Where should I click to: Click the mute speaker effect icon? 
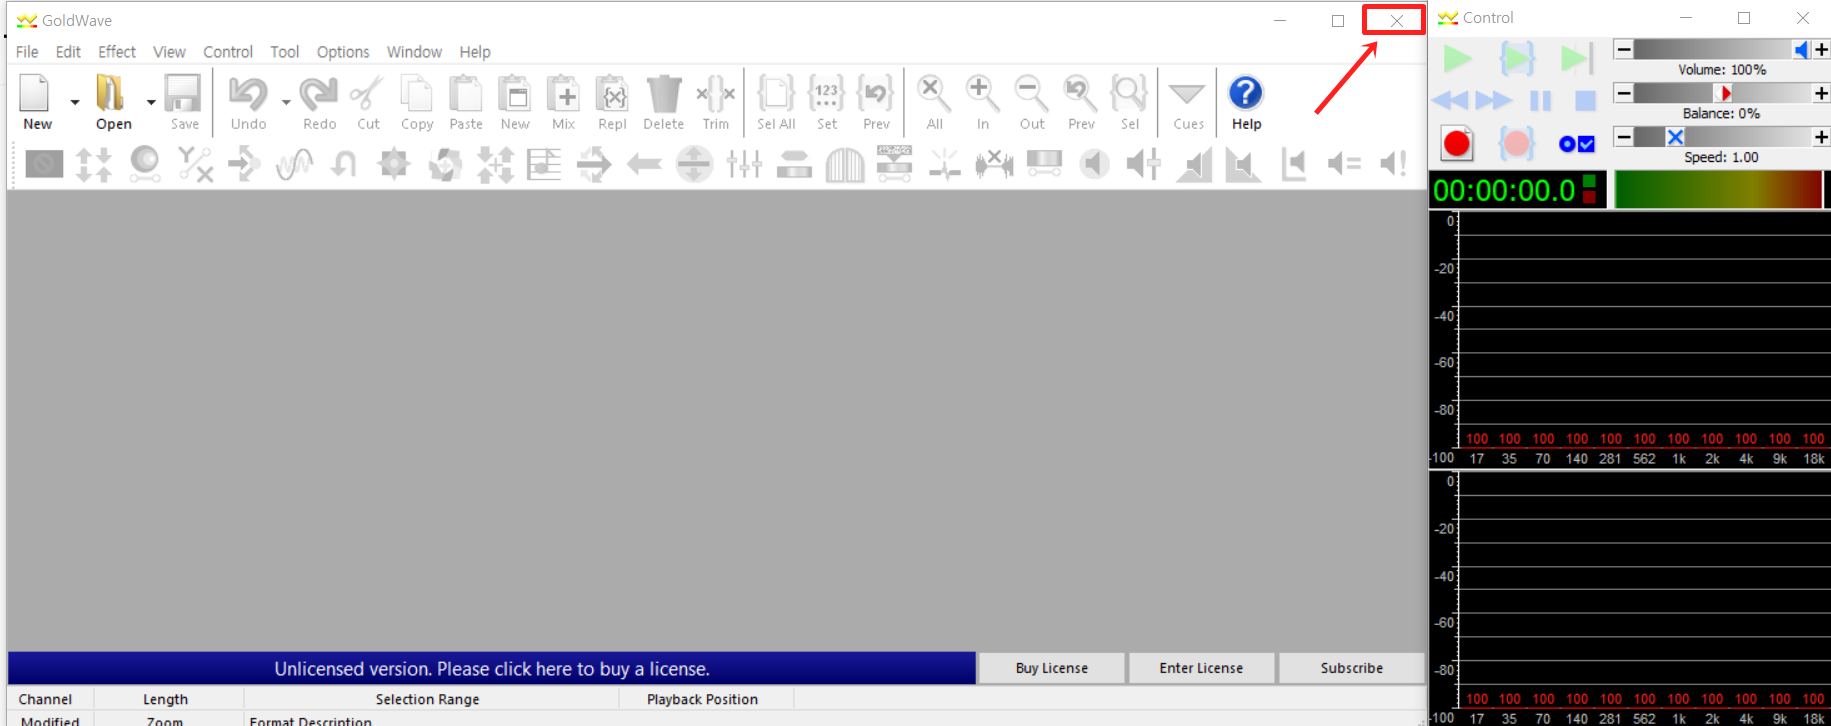pos(1094,163)
